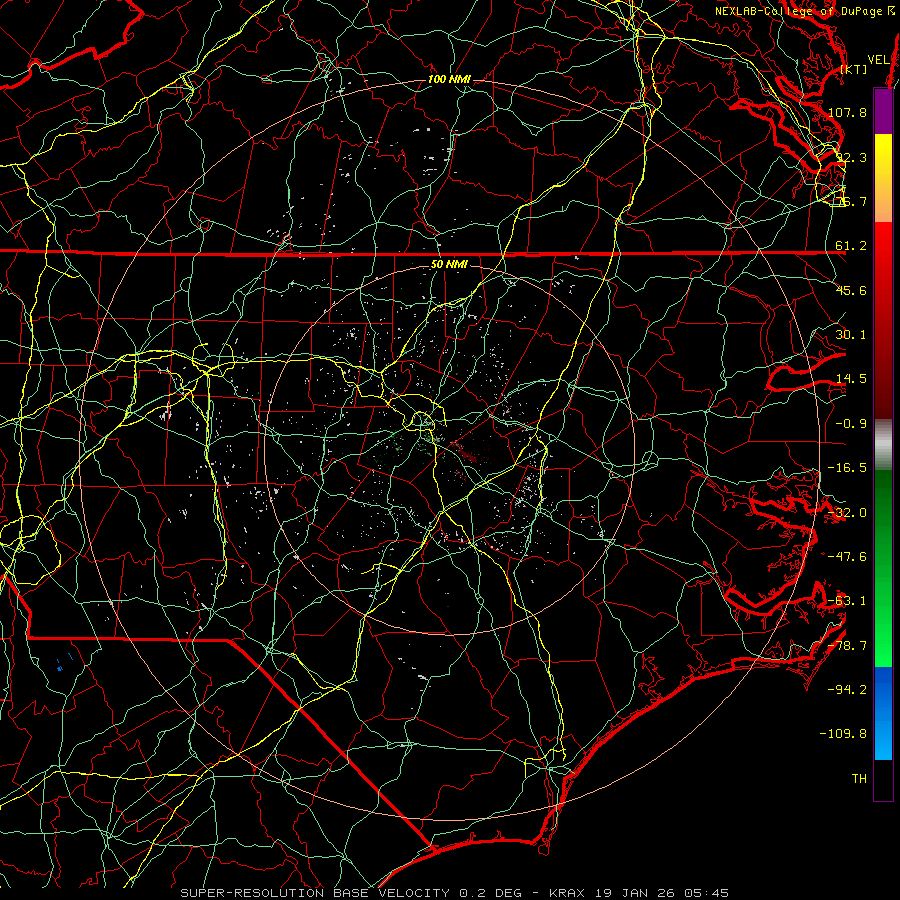Screen dimensions: 900x900
Task: Click the -16.5 scale value
Action: 847,468
